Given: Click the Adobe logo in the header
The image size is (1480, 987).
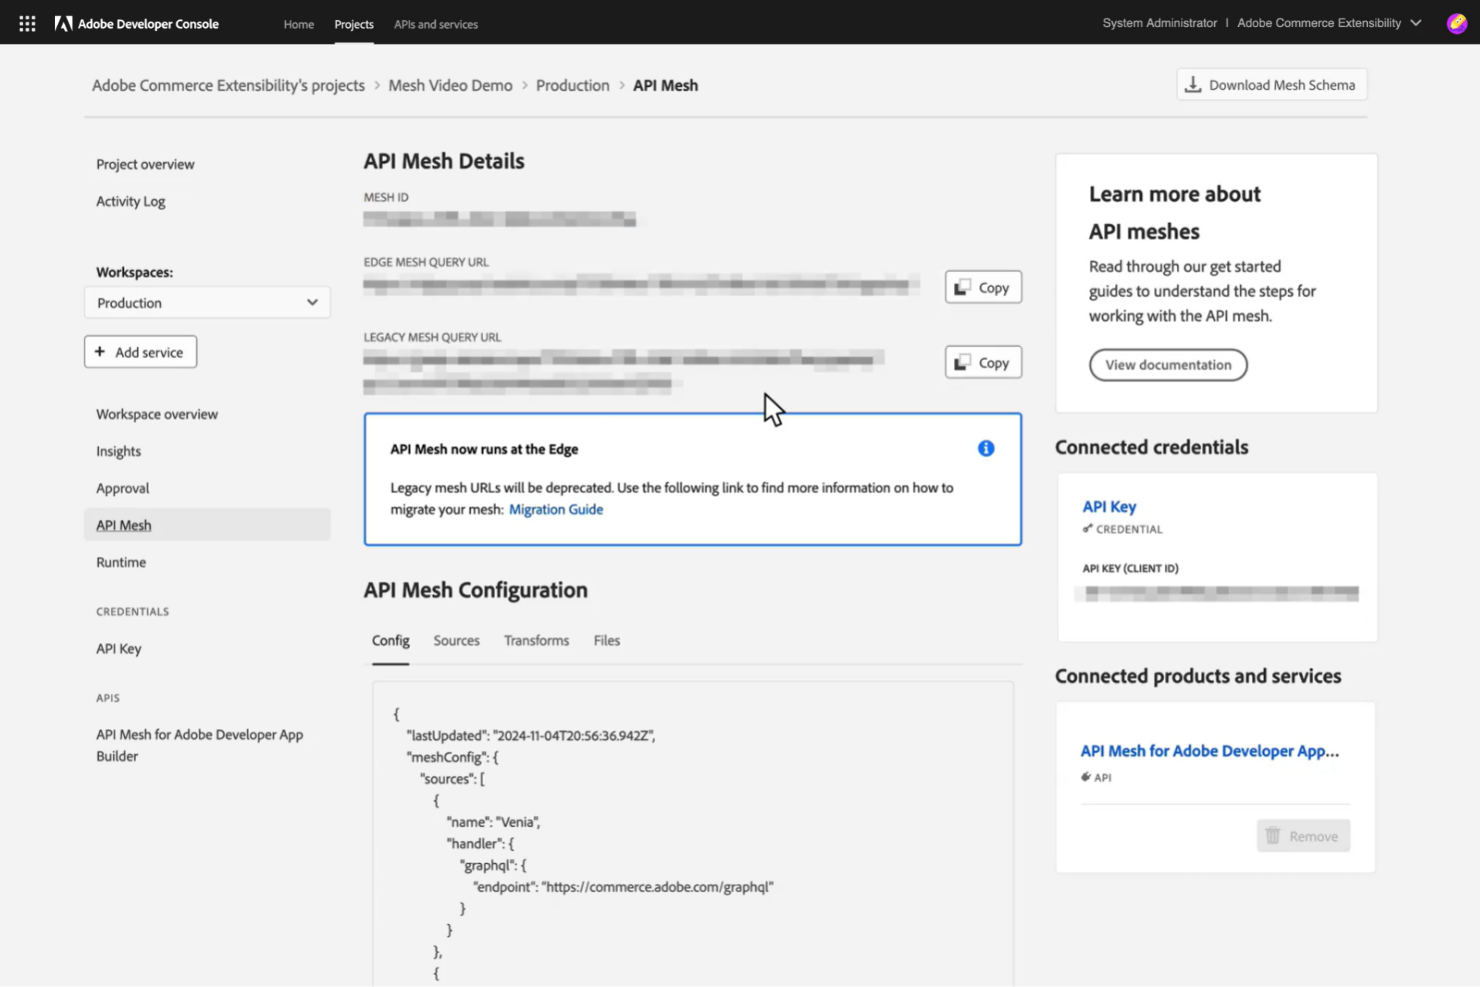Looking at the screenshot, I should pyautogui.click(x=62, y=22).
